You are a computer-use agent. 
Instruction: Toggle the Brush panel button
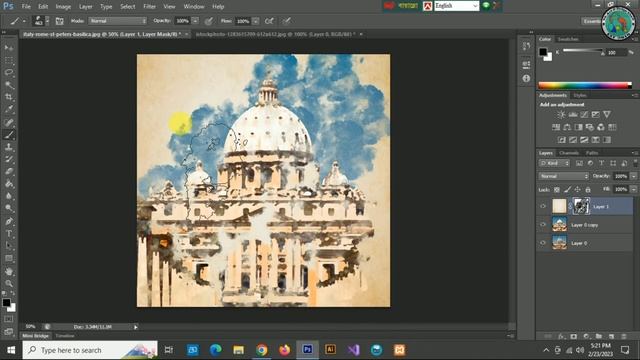point(59,21)
